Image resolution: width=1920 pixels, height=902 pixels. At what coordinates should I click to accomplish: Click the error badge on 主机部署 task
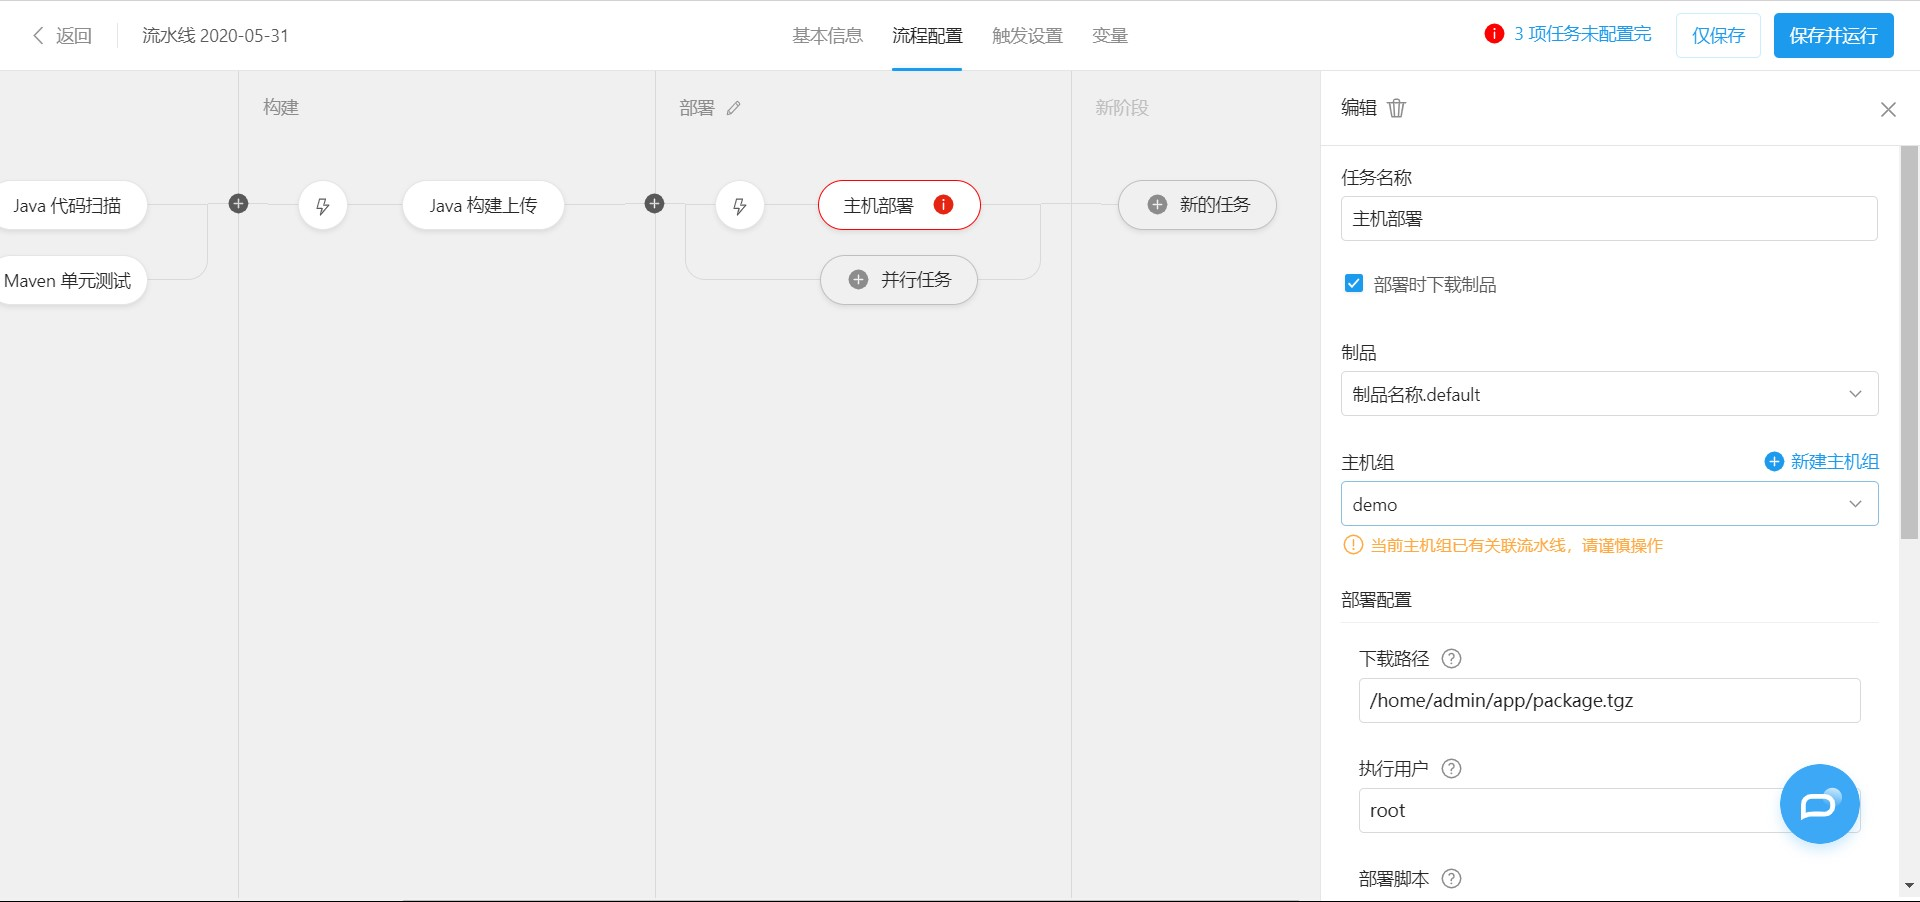[941, 204]
